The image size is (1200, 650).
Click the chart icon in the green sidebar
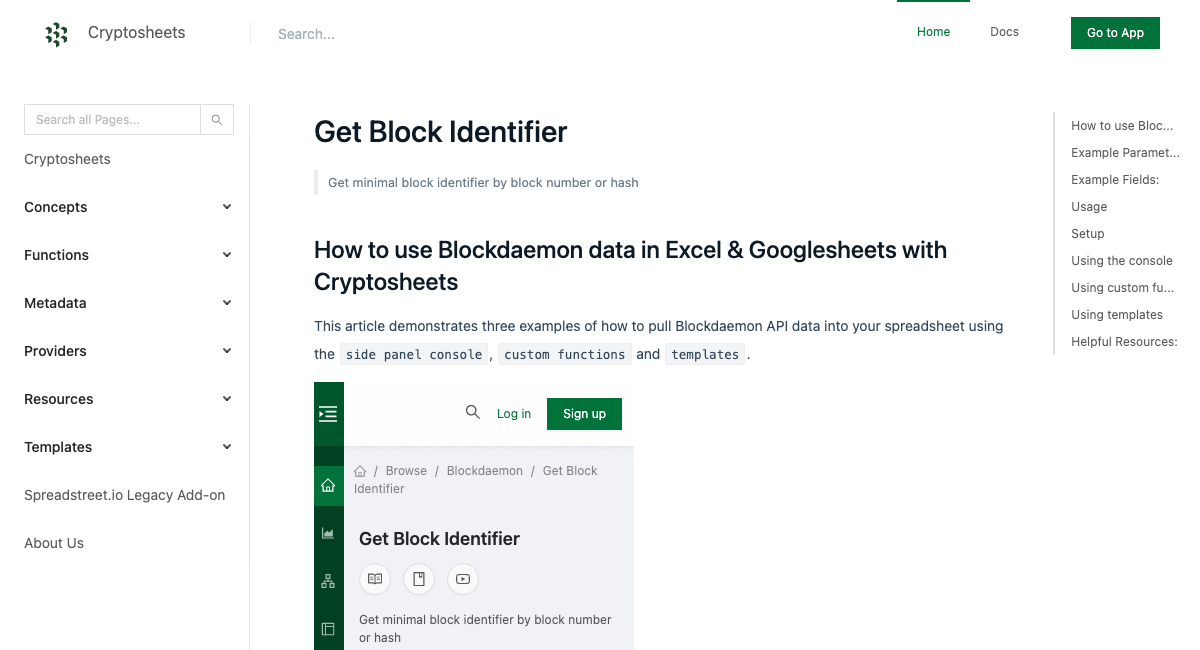coord(328,533)
